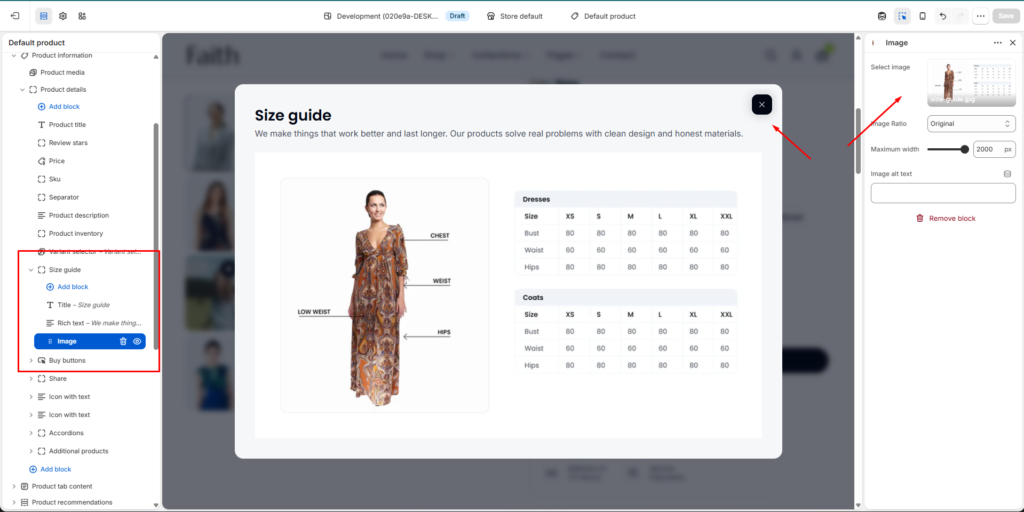Select the Rich text block
Image resolution: width=1024 pixels, height=512 pixels.
coord(99,323)
